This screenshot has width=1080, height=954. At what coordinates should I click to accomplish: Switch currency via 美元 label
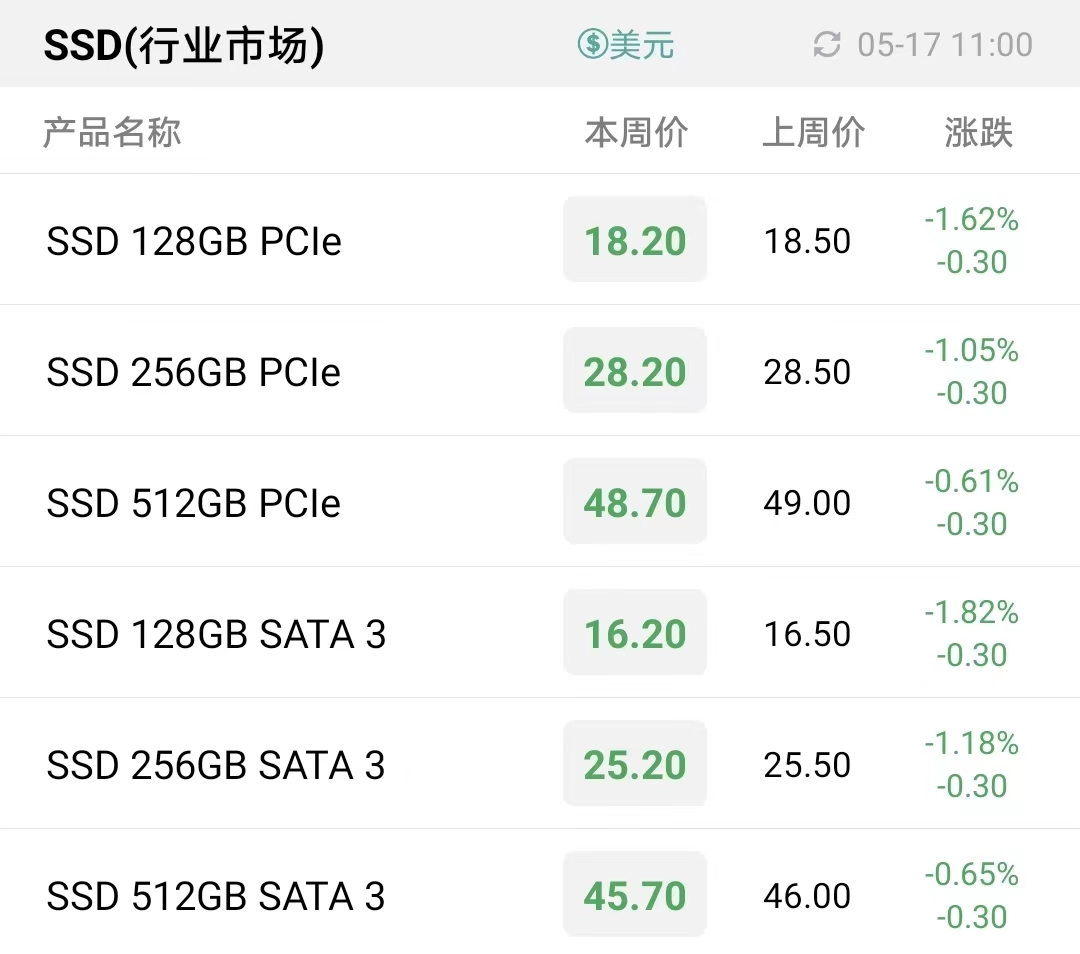641,45
